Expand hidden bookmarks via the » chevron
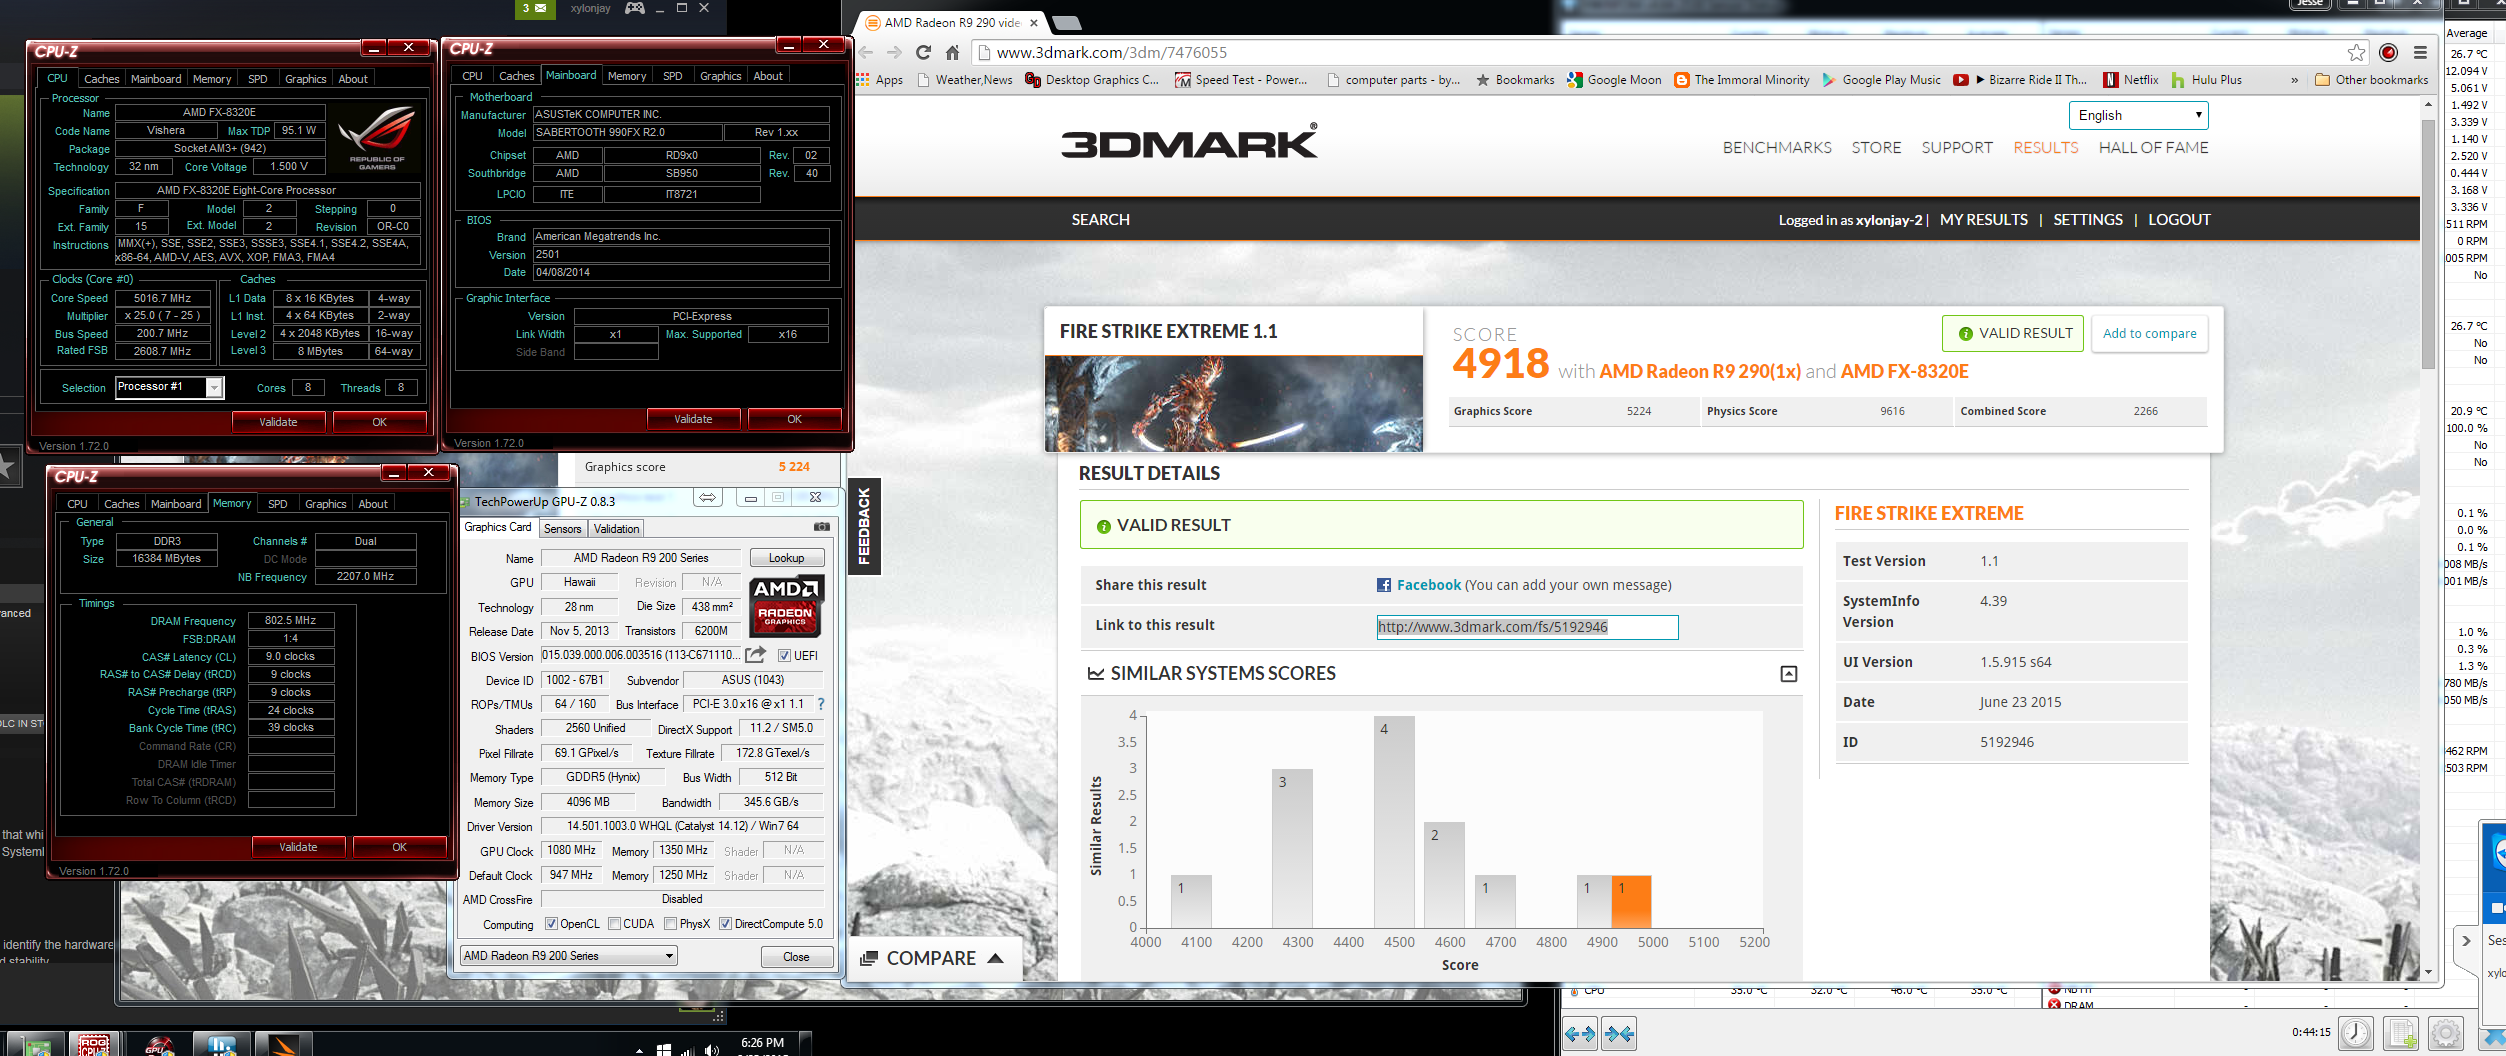Screen dimensions: 2506x1056 pyautogui.click(x=2294, y=80)
